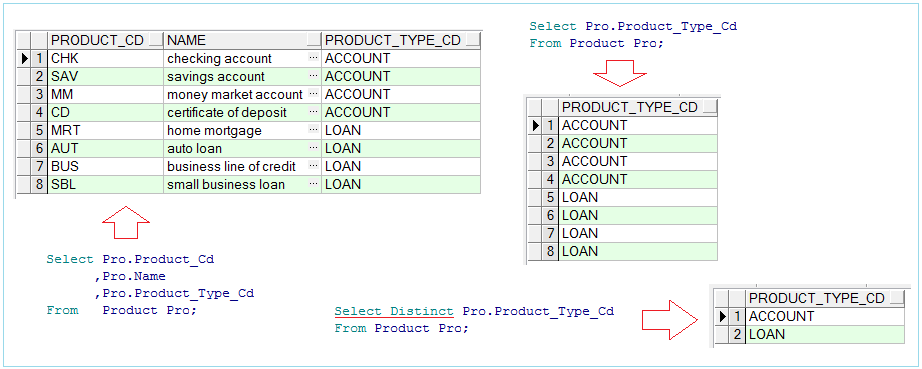This screenshot has width=922, height=369.
Task: Click ellipsis button beside checking account
Action: [x=313, y=58]
